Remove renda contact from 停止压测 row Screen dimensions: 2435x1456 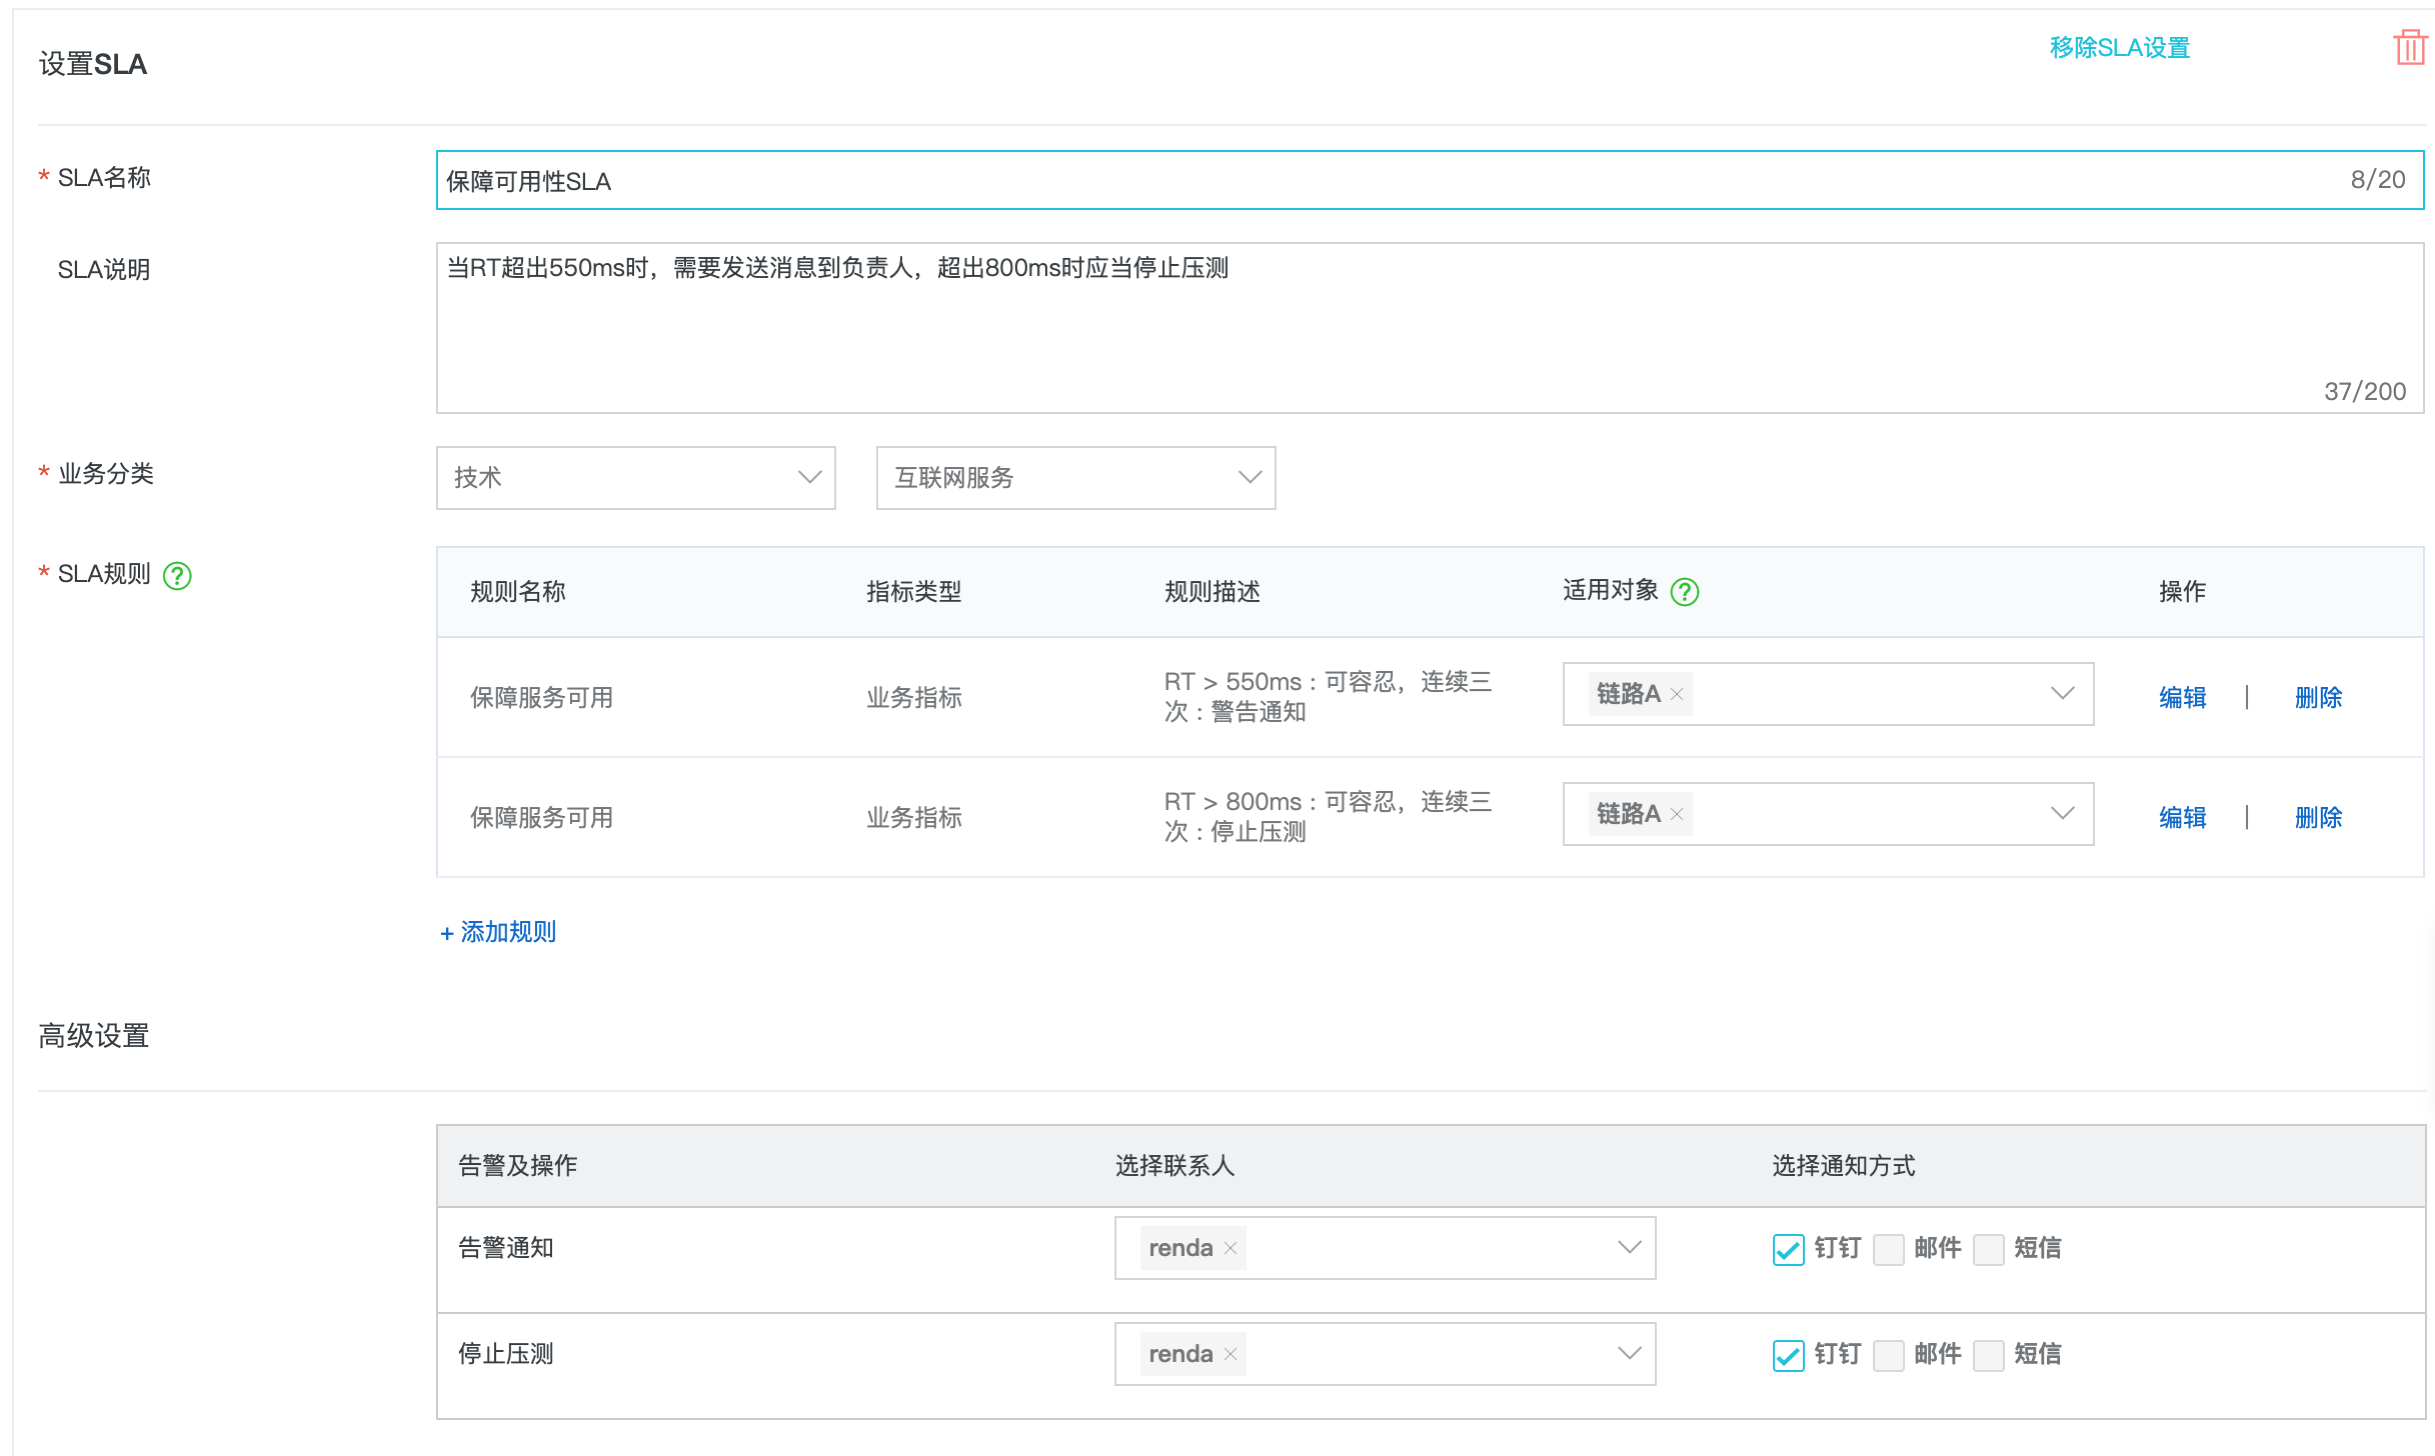click(x=1231, y=1355)
